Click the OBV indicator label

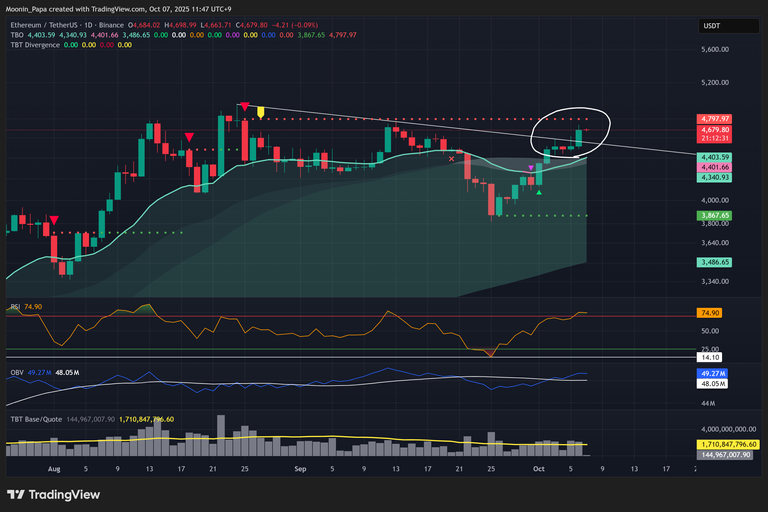pos(16,372)
